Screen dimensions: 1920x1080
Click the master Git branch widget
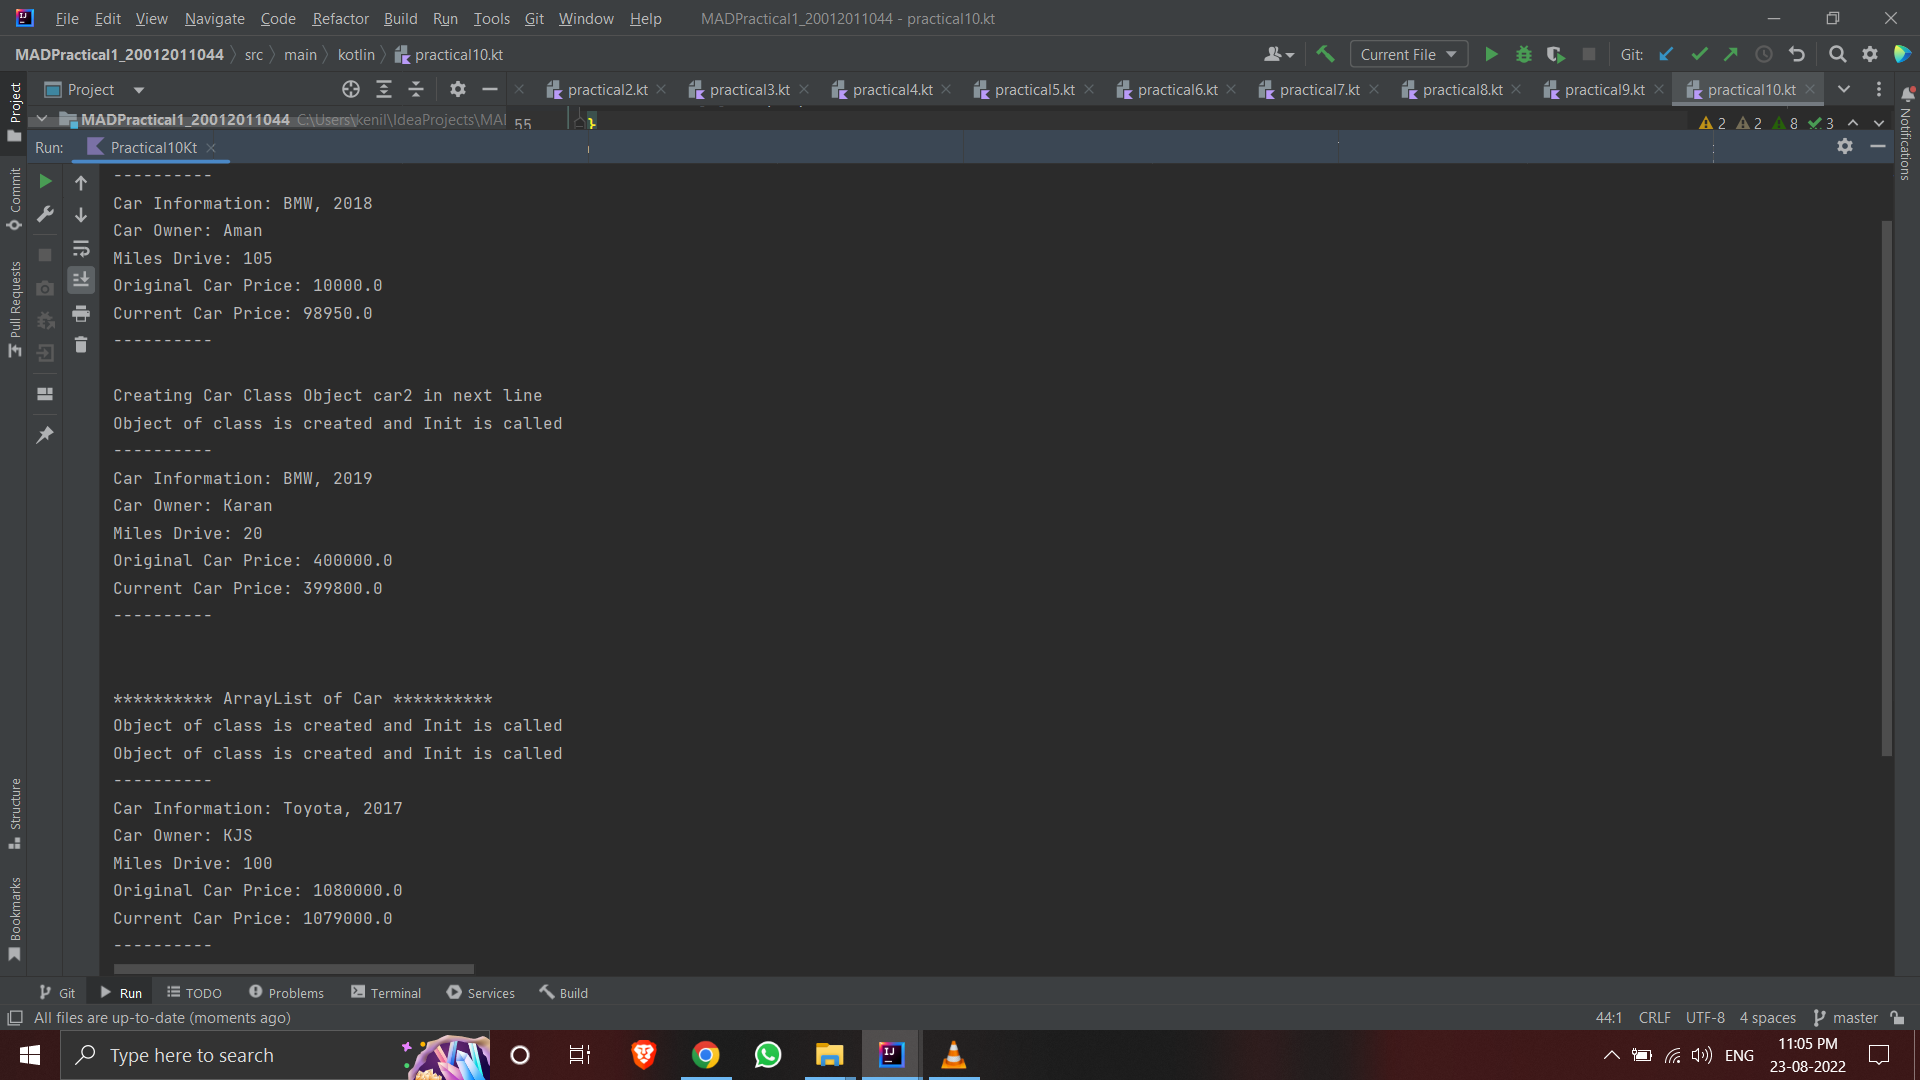(1846, 1018)
